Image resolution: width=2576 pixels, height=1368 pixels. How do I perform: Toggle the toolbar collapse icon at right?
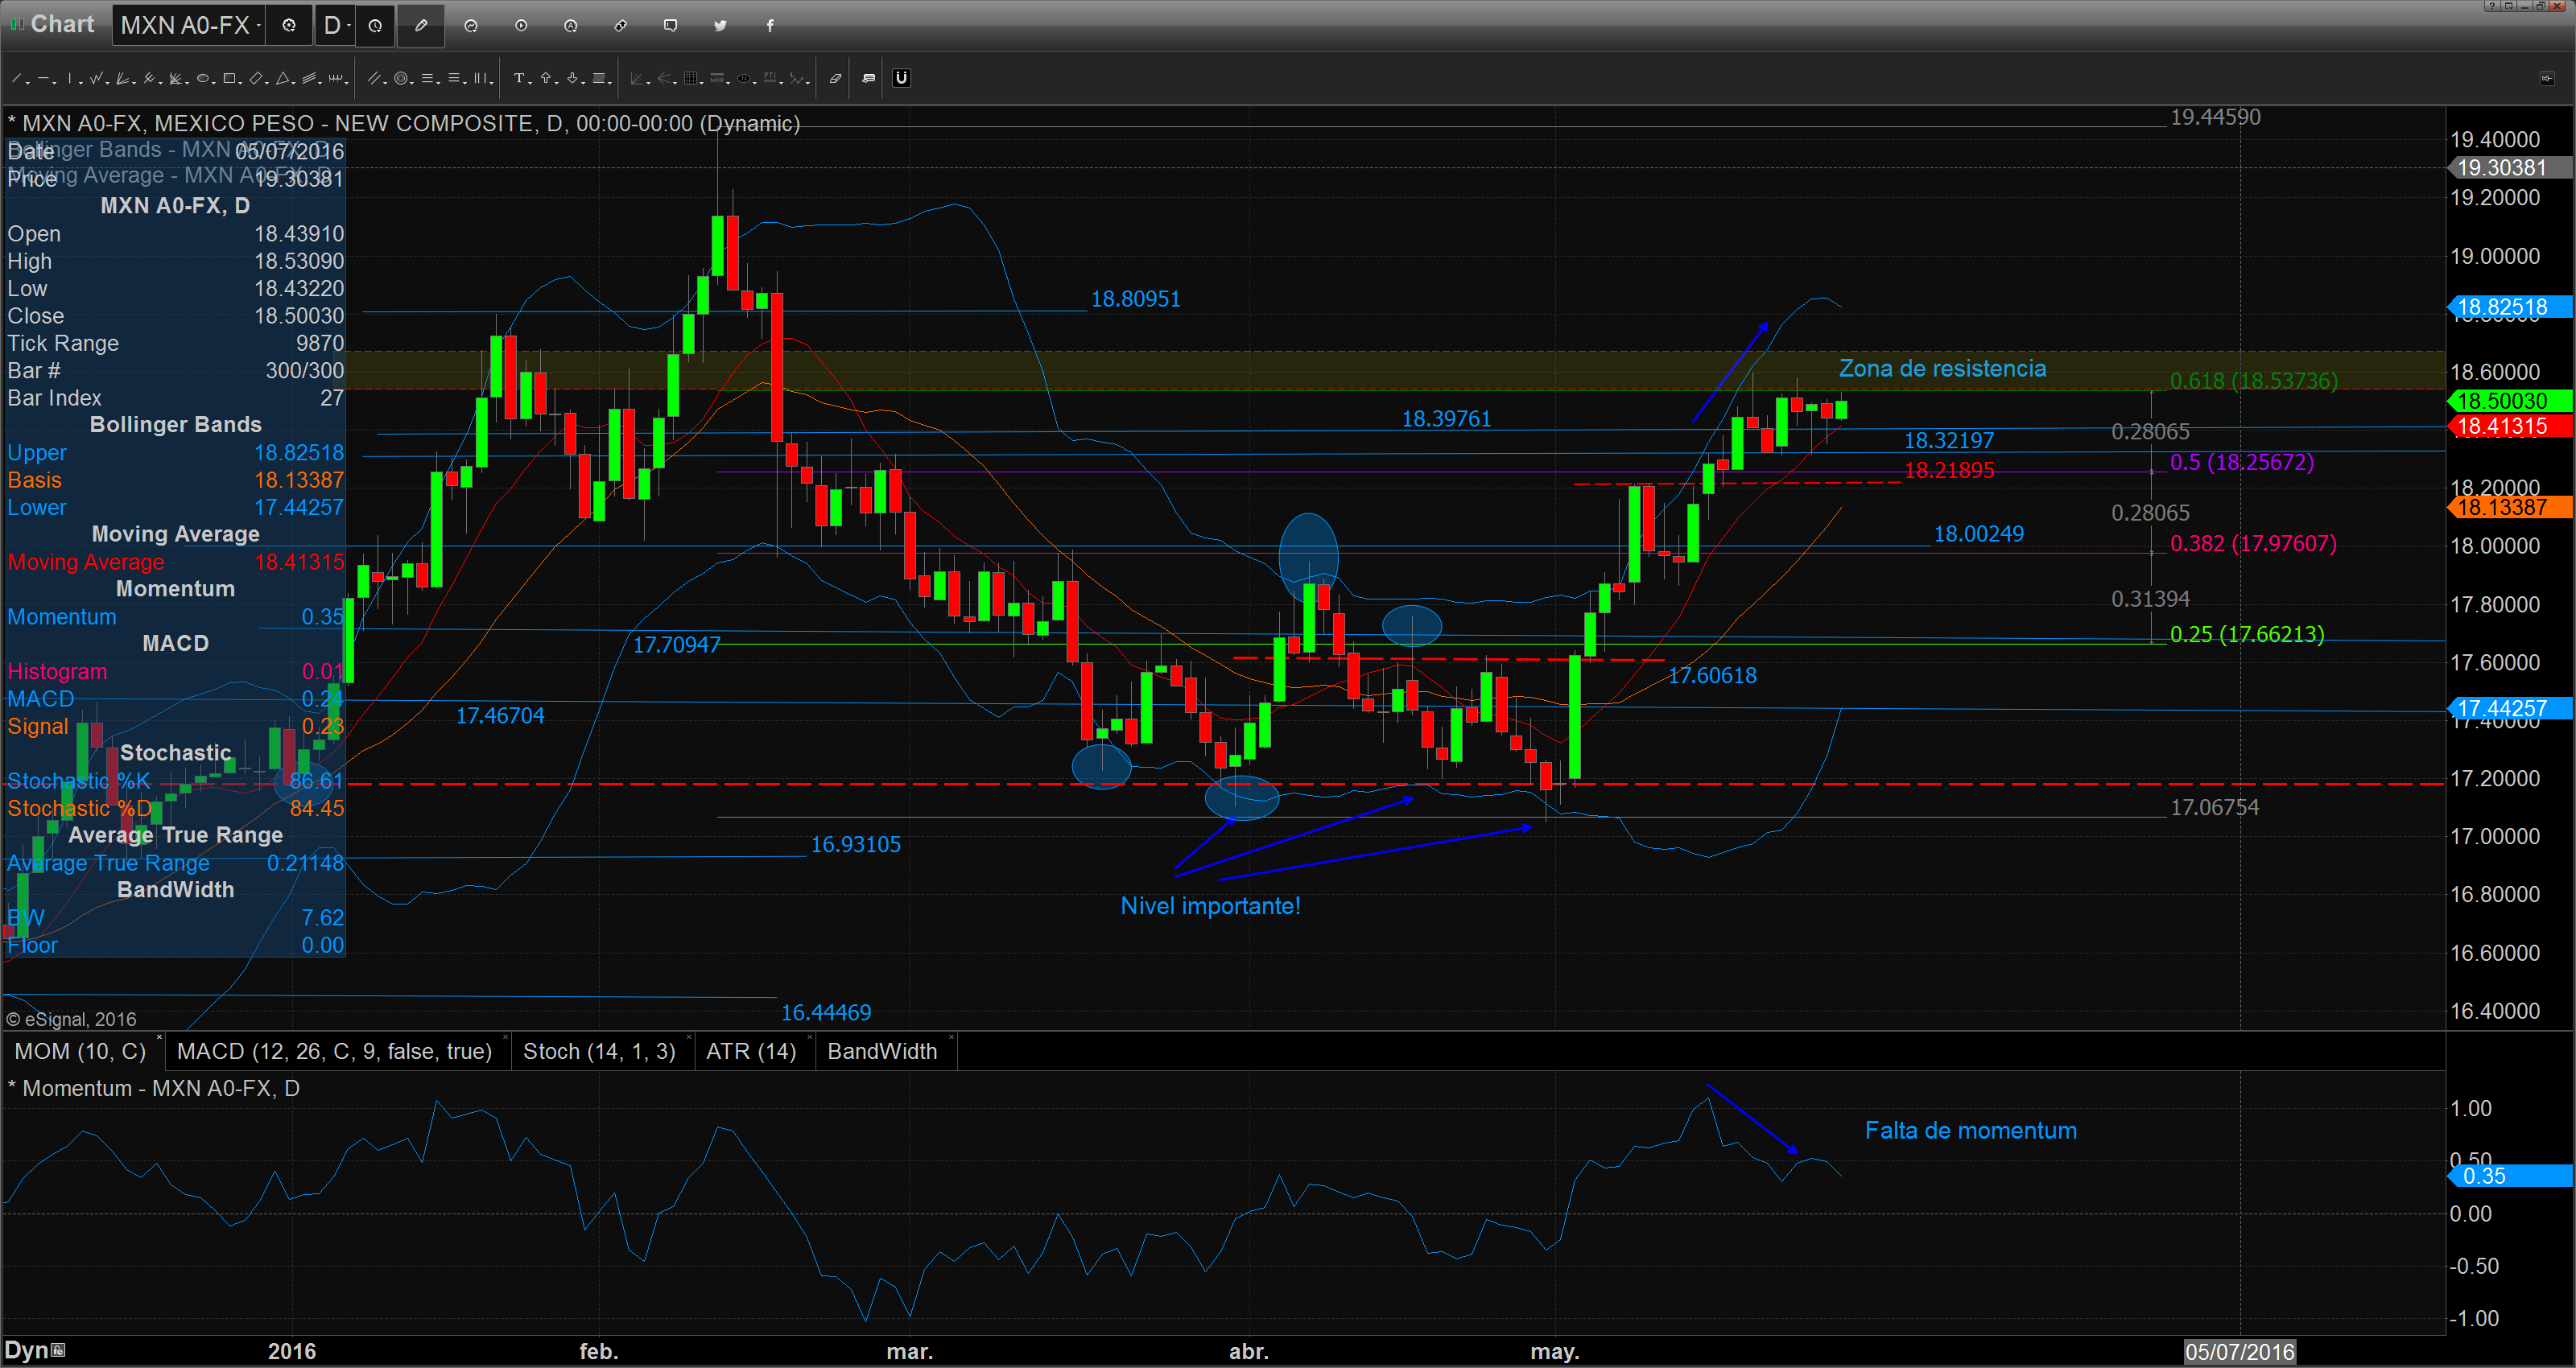tap(2547, 78)
